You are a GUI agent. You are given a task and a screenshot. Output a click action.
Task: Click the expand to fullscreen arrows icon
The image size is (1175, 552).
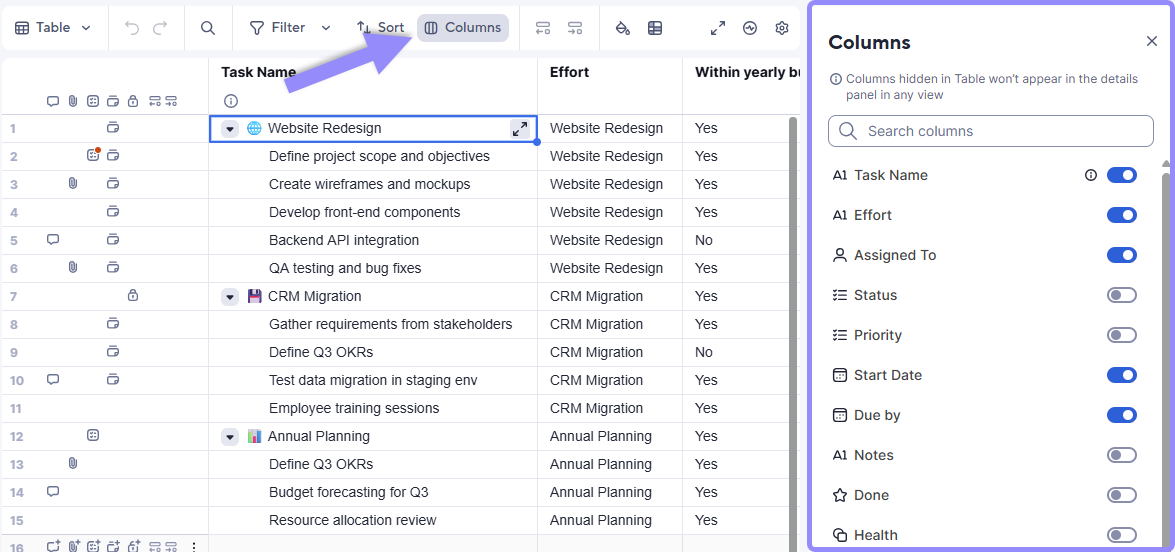[718, 28]
